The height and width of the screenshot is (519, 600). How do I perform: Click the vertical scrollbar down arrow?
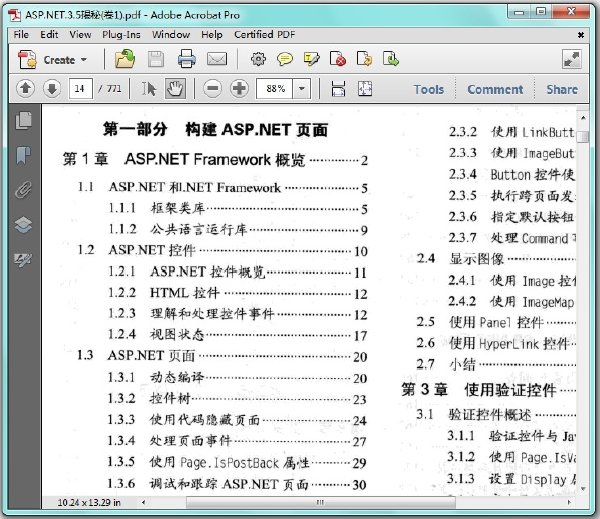583,489
